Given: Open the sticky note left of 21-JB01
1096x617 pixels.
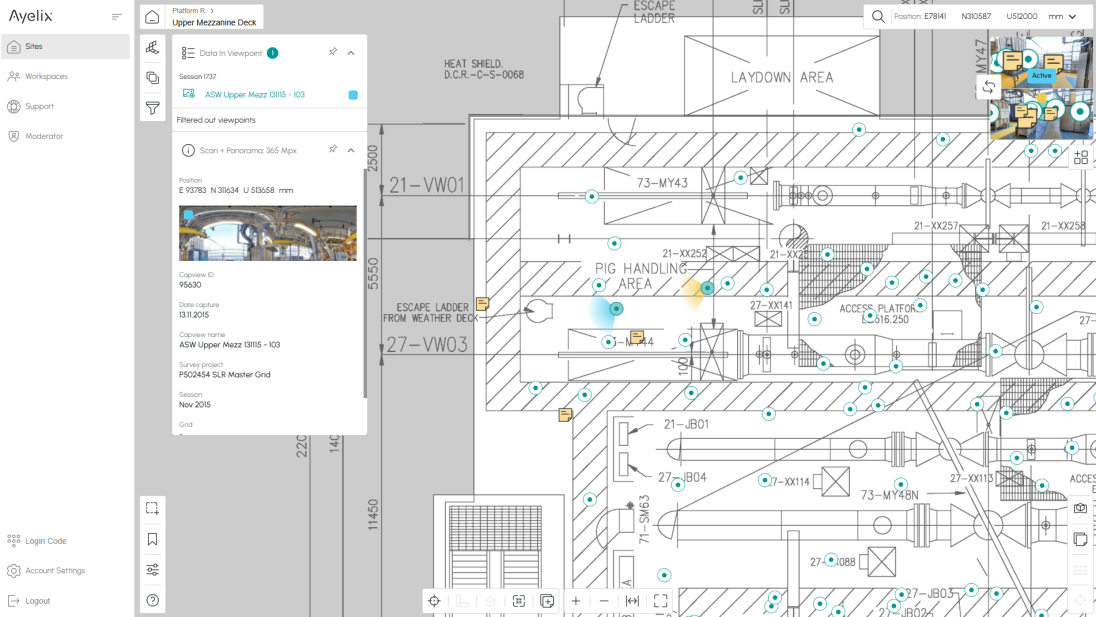Looking at the screenshot, I should pyautogui.click(x=565, y=415).
